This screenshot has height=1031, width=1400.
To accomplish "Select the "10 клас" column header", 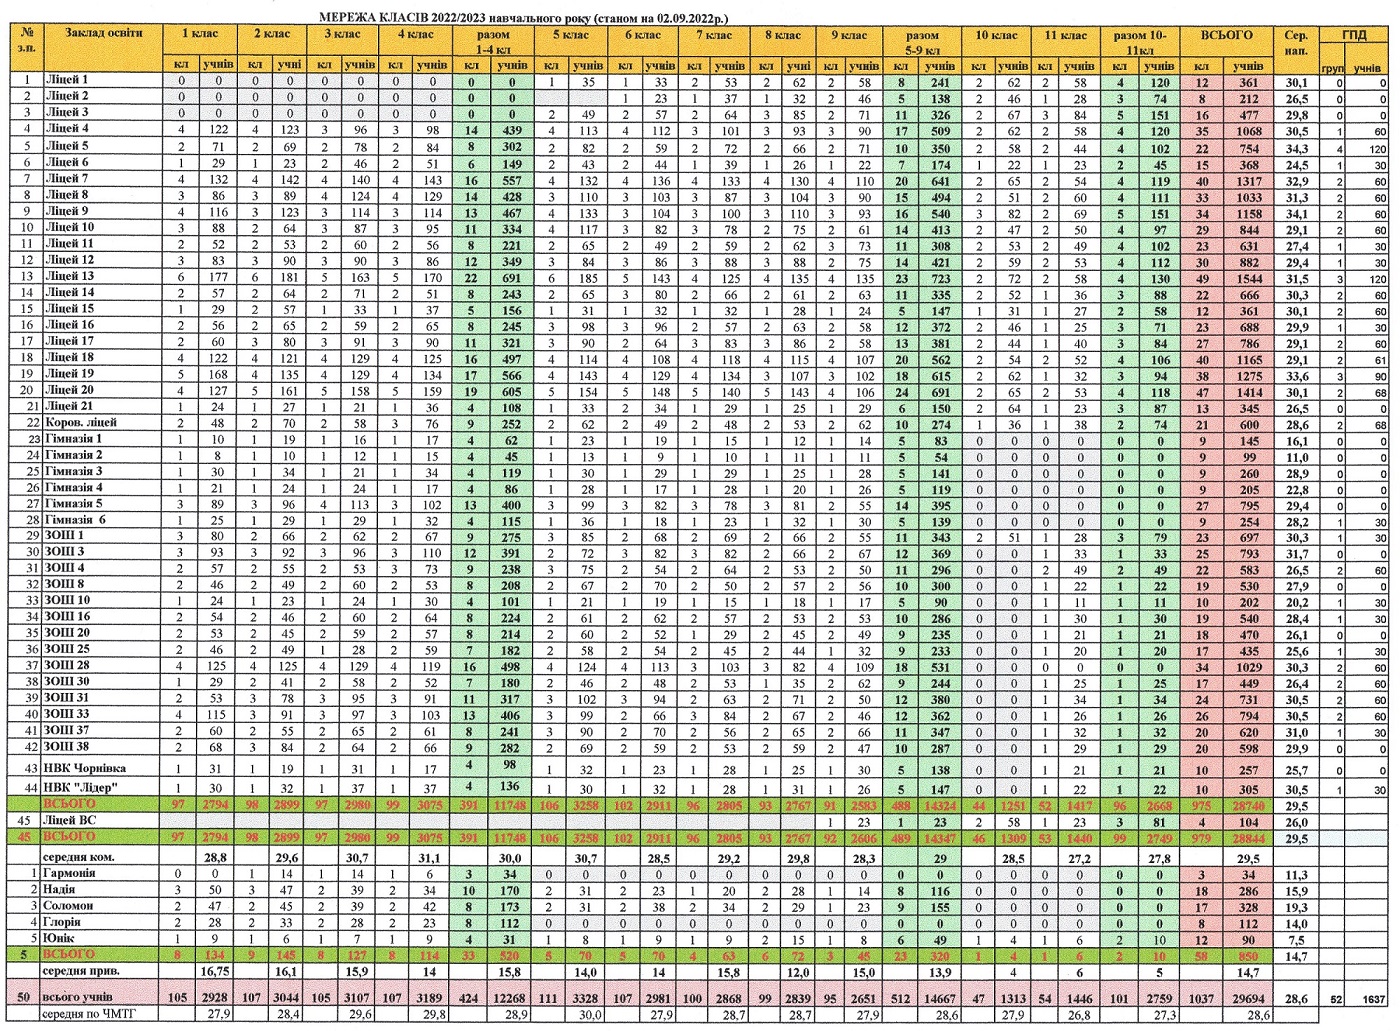I will (x=996, y=35).
